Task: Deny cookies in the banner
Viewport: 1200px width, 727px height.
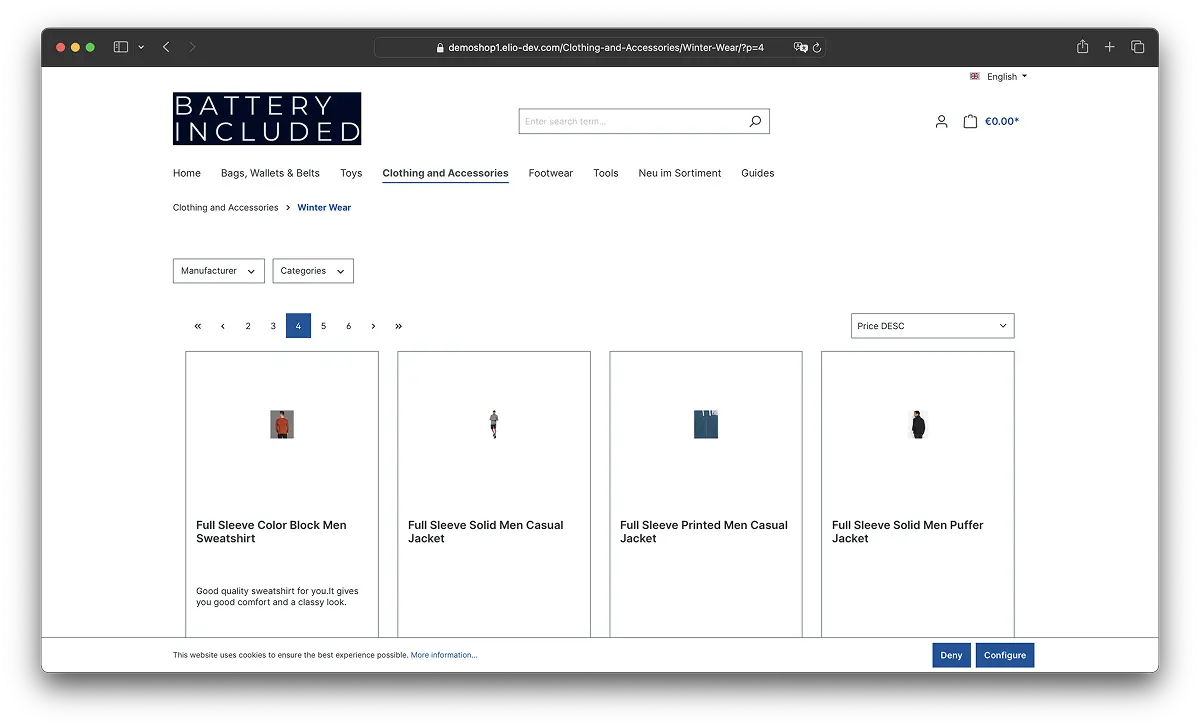Action: [x=950, y=655]
